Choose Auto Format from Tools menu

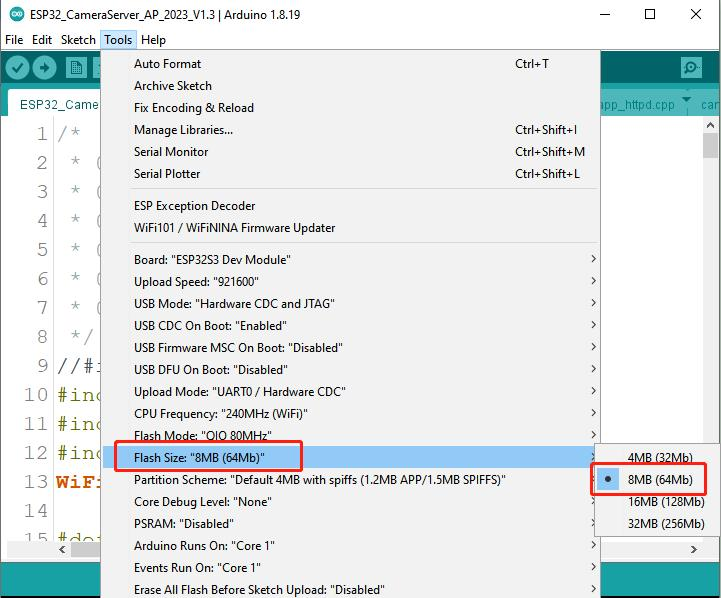click(351, 64)
